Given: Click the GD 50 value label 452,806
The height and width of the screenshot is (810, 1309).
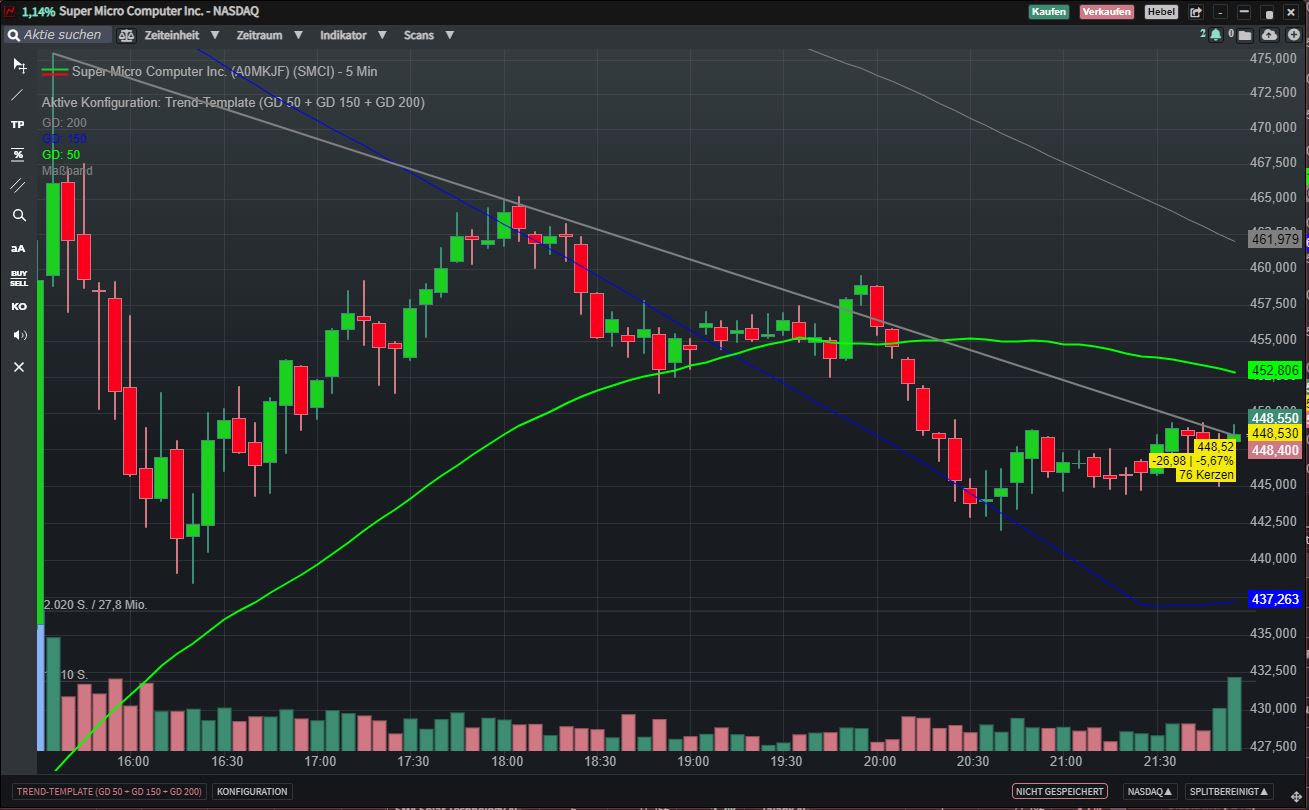Looking at the screenshot, I should pos(1275,371).
